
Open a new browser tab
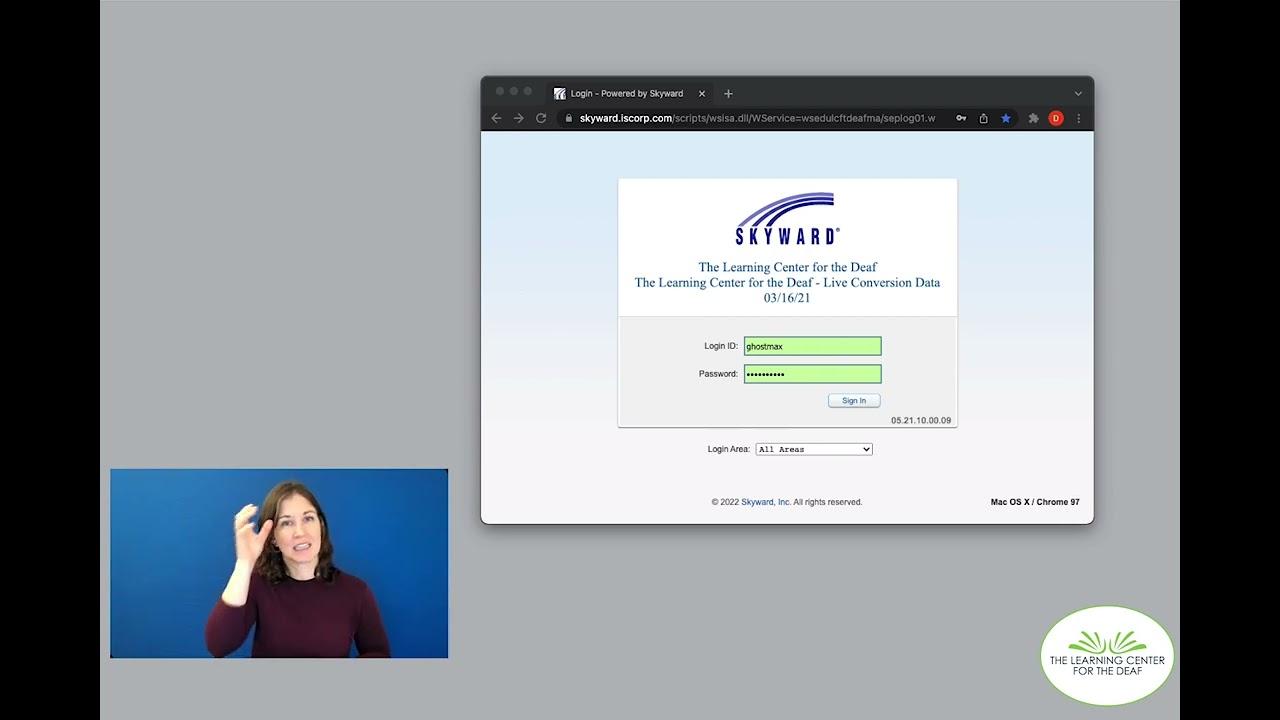click(728, 94)
